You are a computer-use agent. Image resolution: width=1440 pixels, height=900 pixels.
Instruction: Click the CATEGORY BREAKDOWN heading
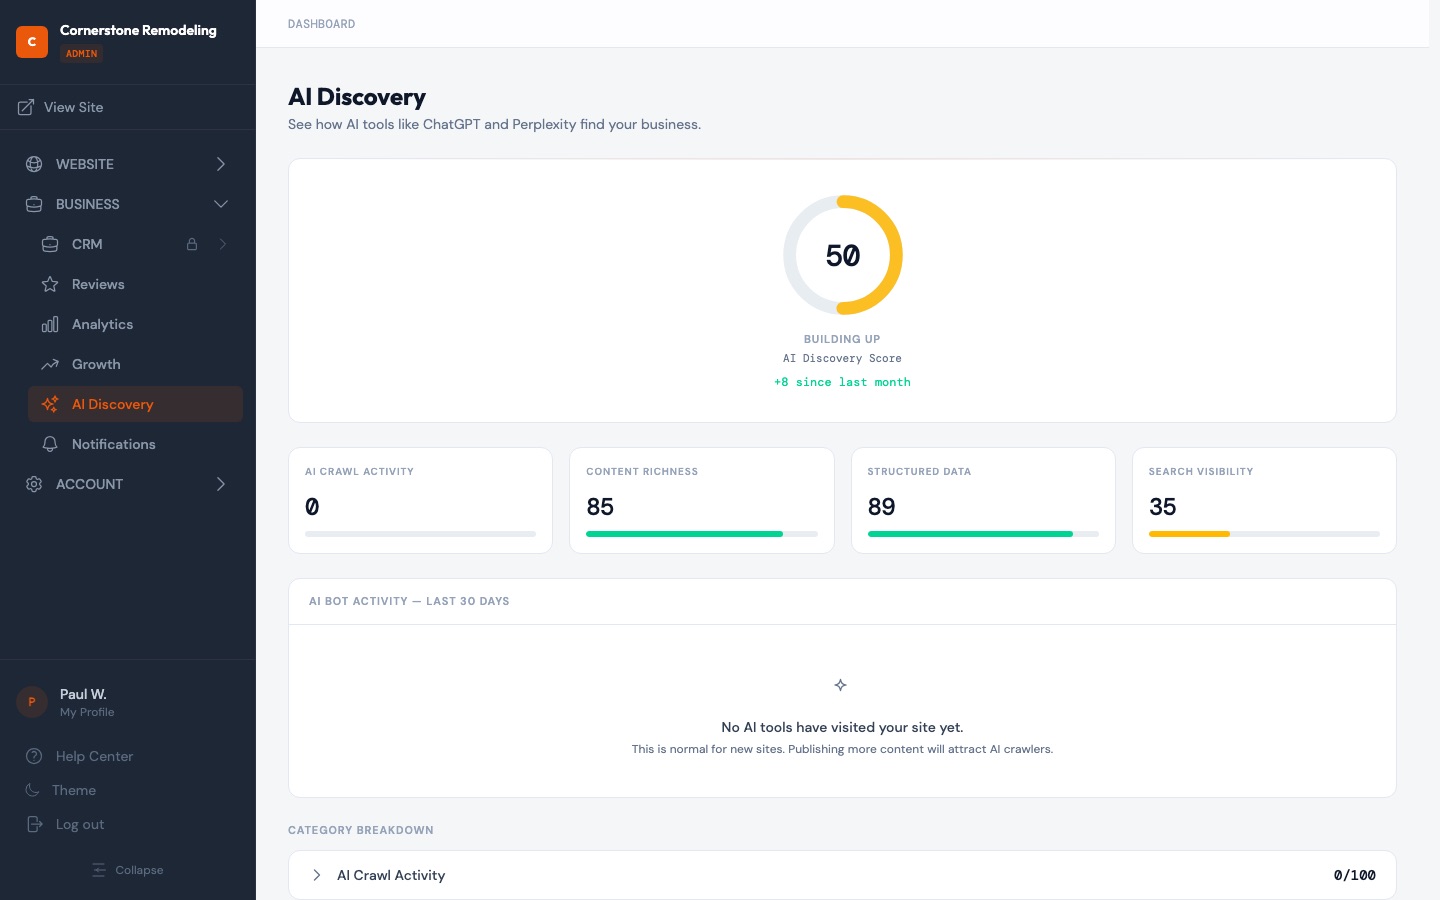click(361, 830)
